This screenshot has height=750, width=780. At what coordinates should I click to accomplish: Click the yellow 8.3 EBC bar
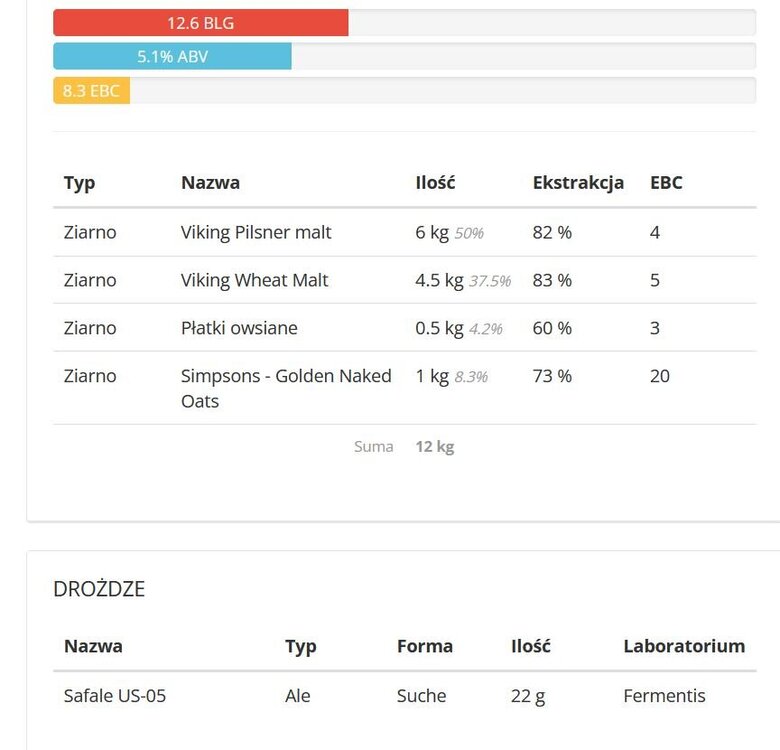[91, 91]
